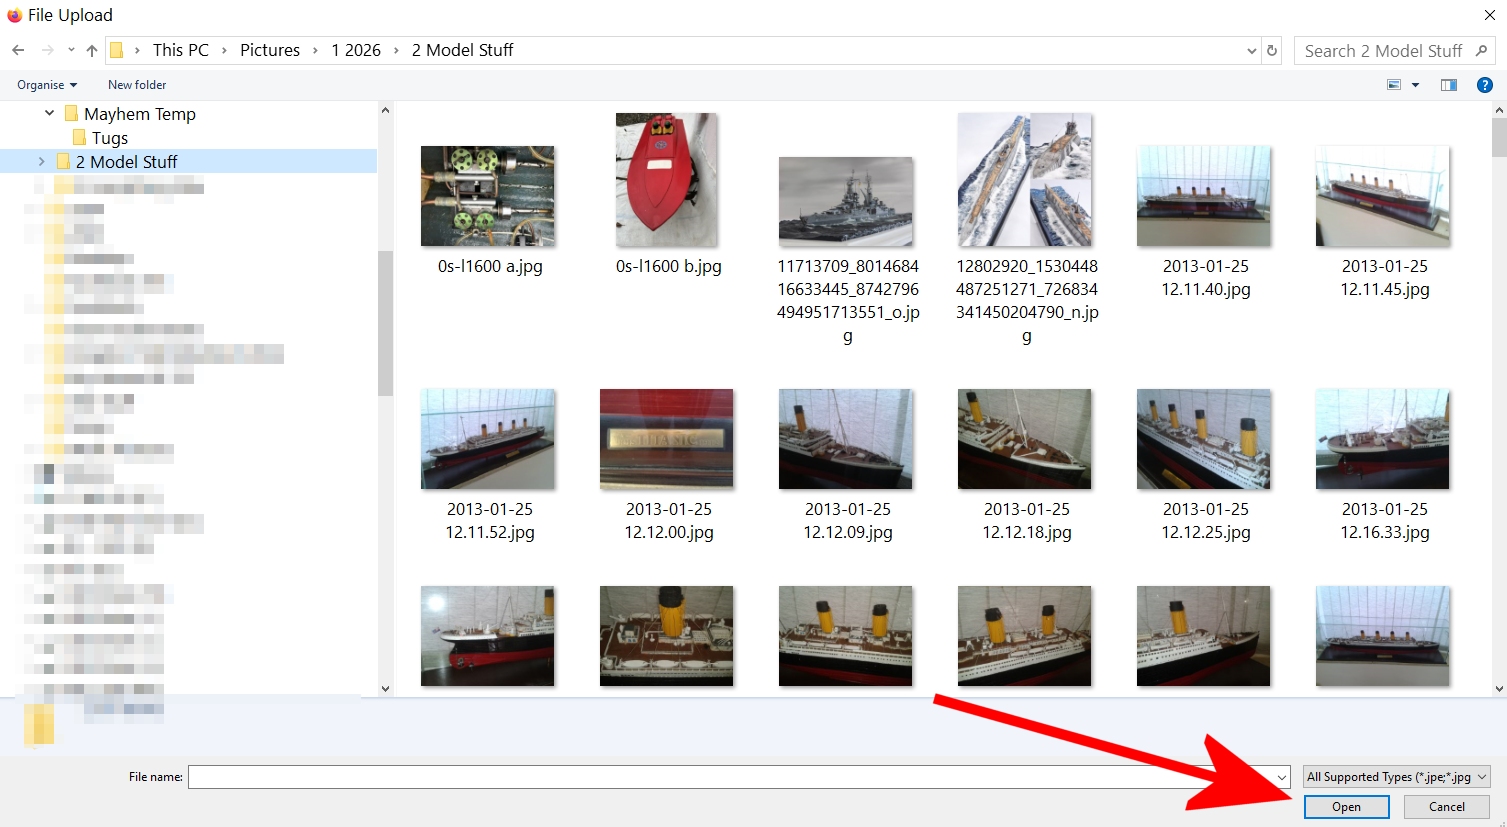Screen dimensions: 1507x827
Task: Open the file type filter dropdown
Action: point(1397,776)
